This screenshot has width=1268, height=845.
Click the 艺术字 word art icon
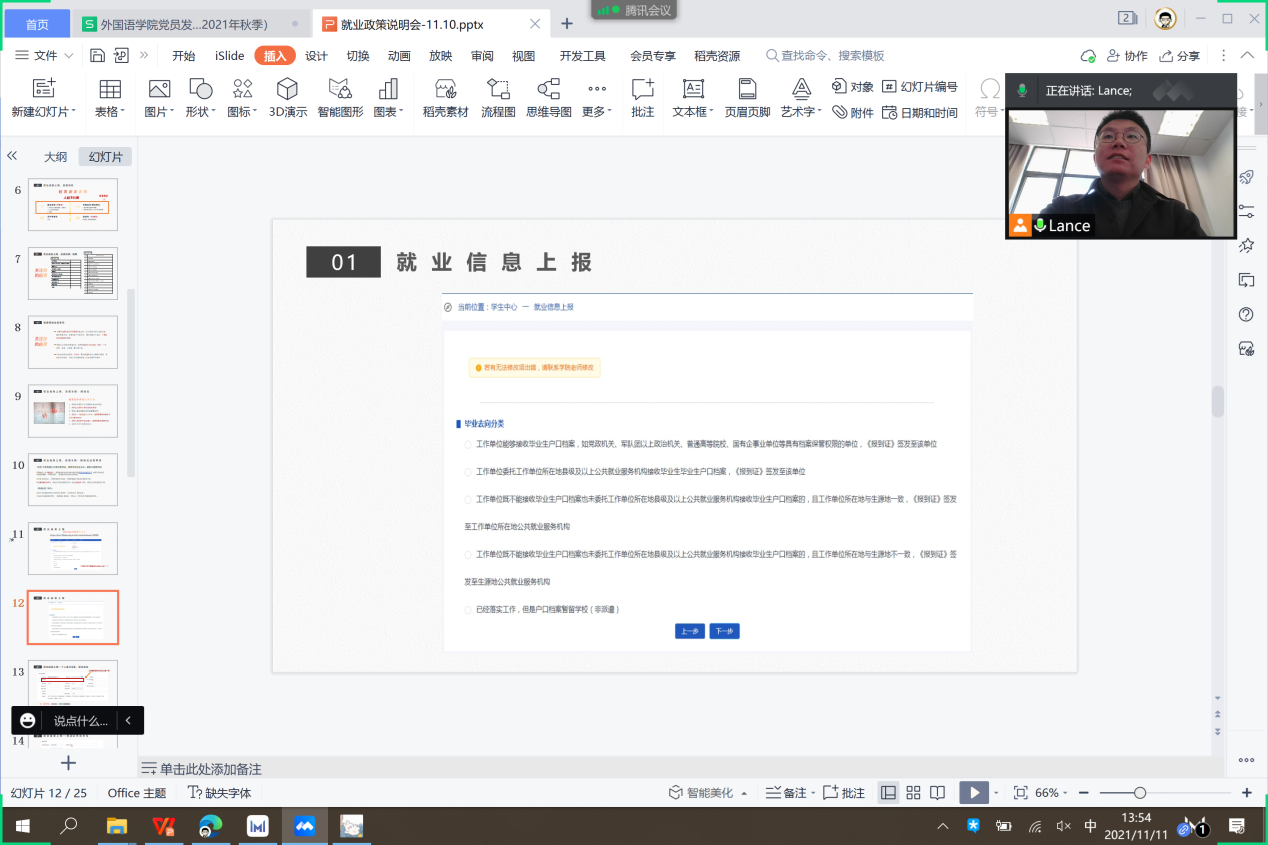(801, 89)
